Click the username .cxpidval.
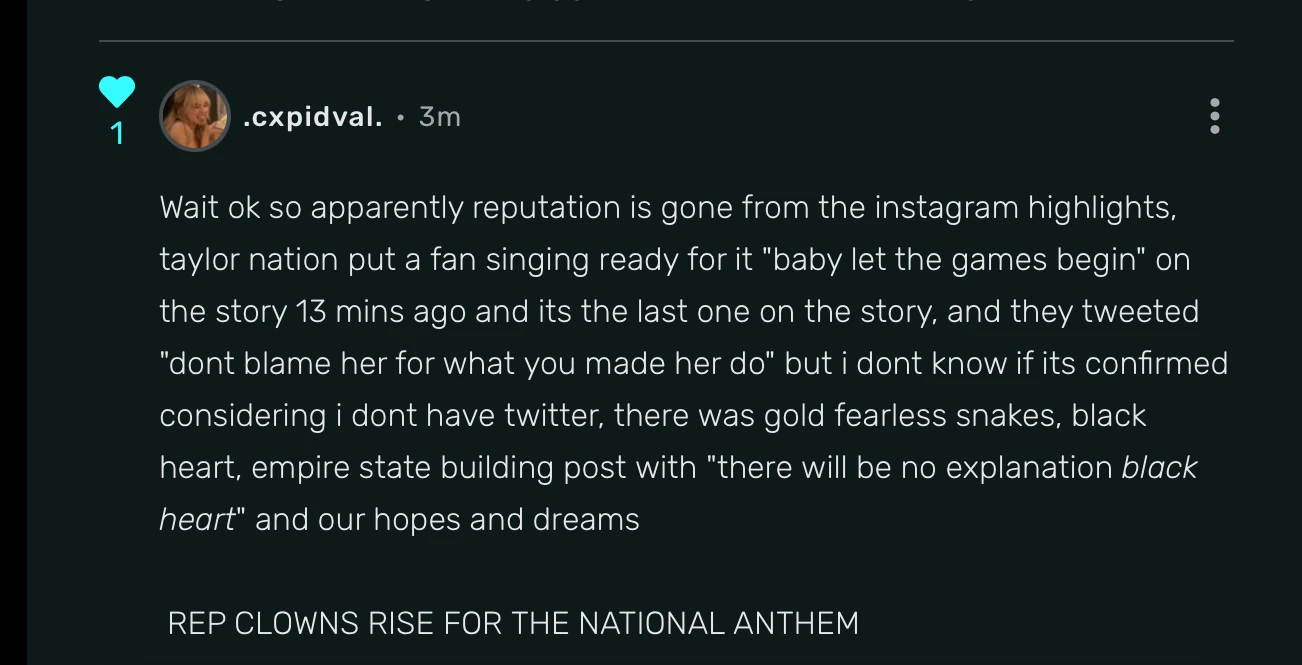This screenshot has height=665, width=1302. (313, 116)
